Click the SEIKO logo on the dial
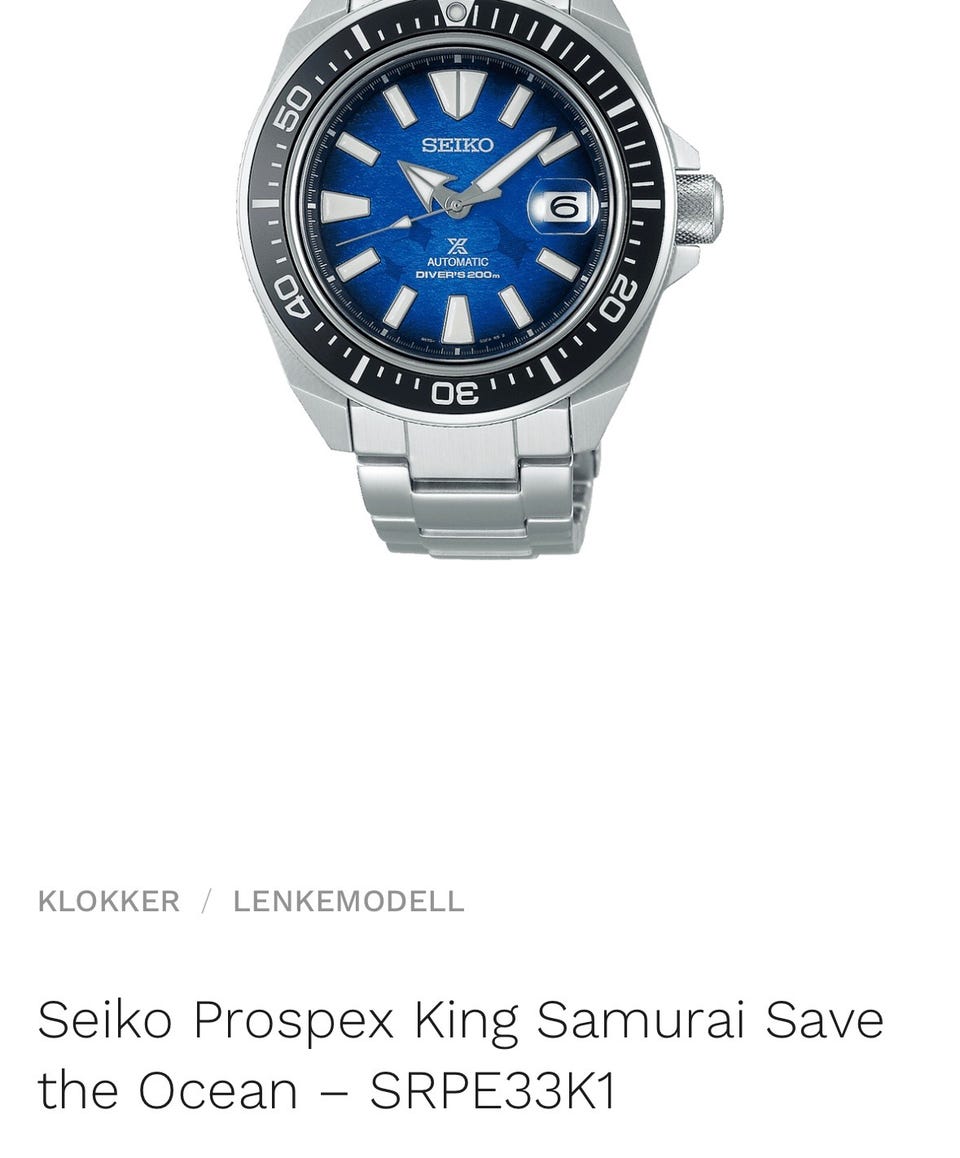This screenshot has height=1158, width=960. [x=457, y=145]
